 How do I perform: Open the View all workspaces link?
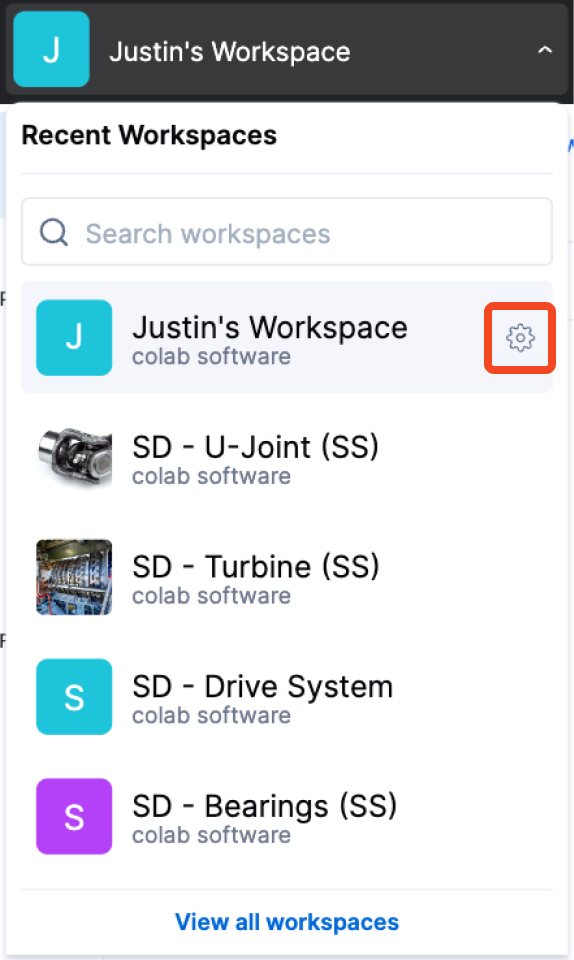(x=287, y=922)
